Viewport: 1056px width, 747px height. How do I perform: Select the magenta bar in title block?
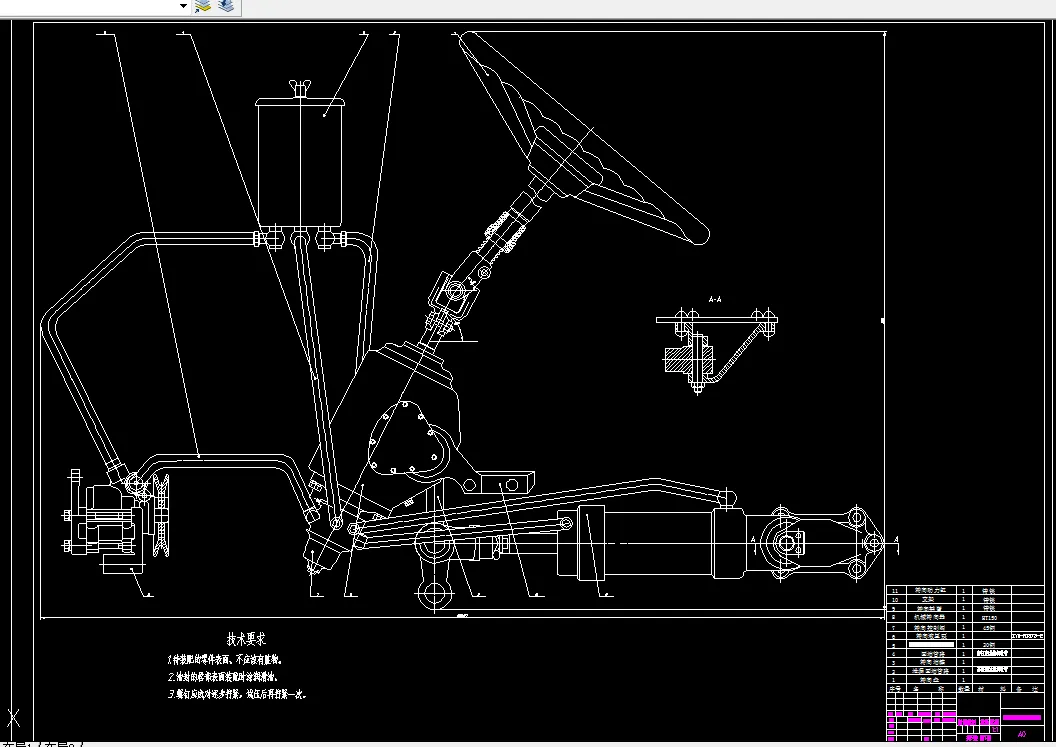pyautogui.click(x=1022, y=718)
